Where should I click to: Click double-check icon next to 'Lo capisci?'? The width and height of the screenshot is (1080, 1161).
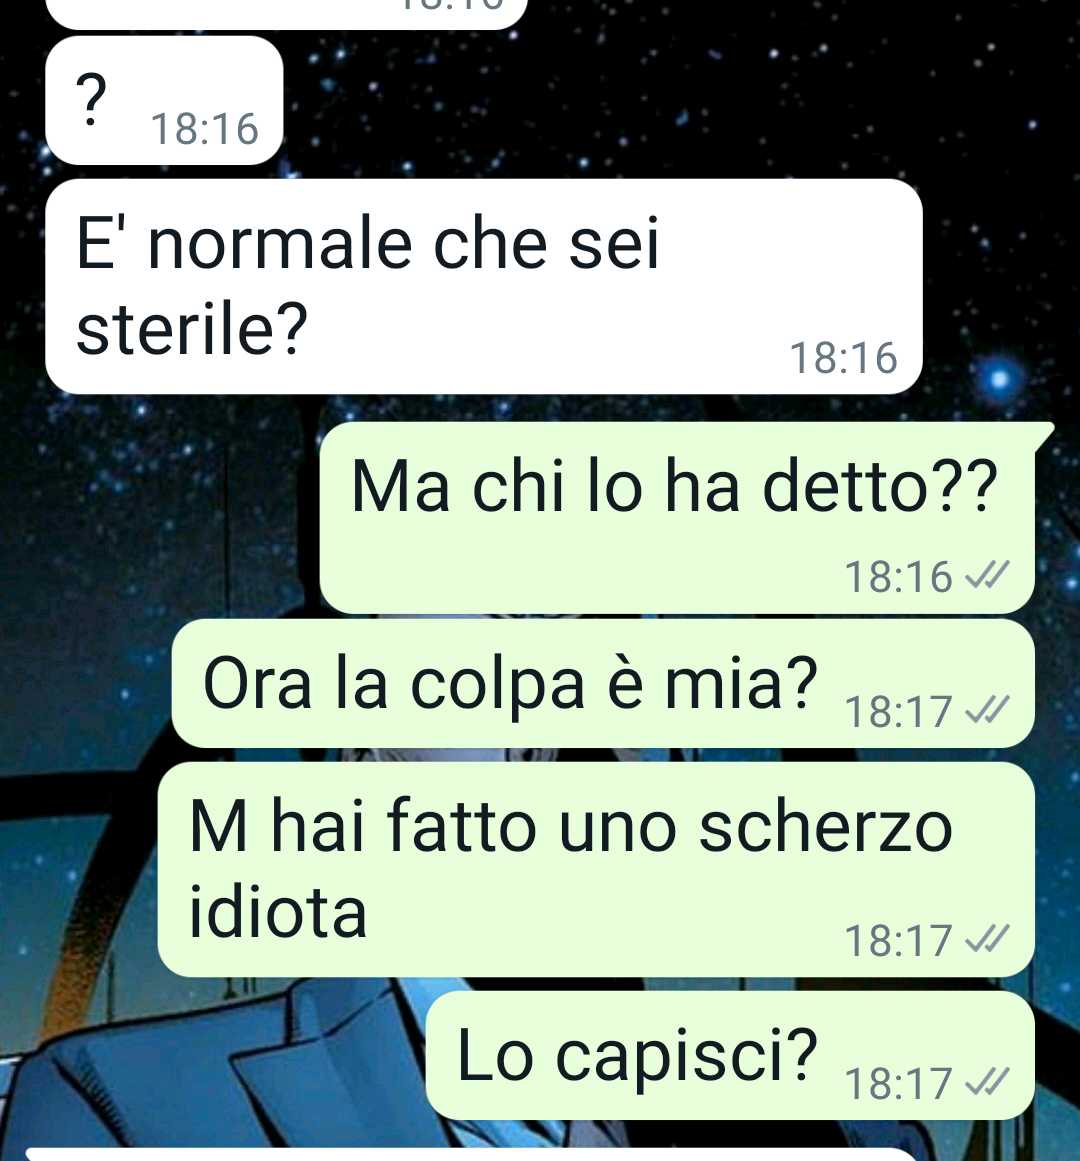[987, 1083]
